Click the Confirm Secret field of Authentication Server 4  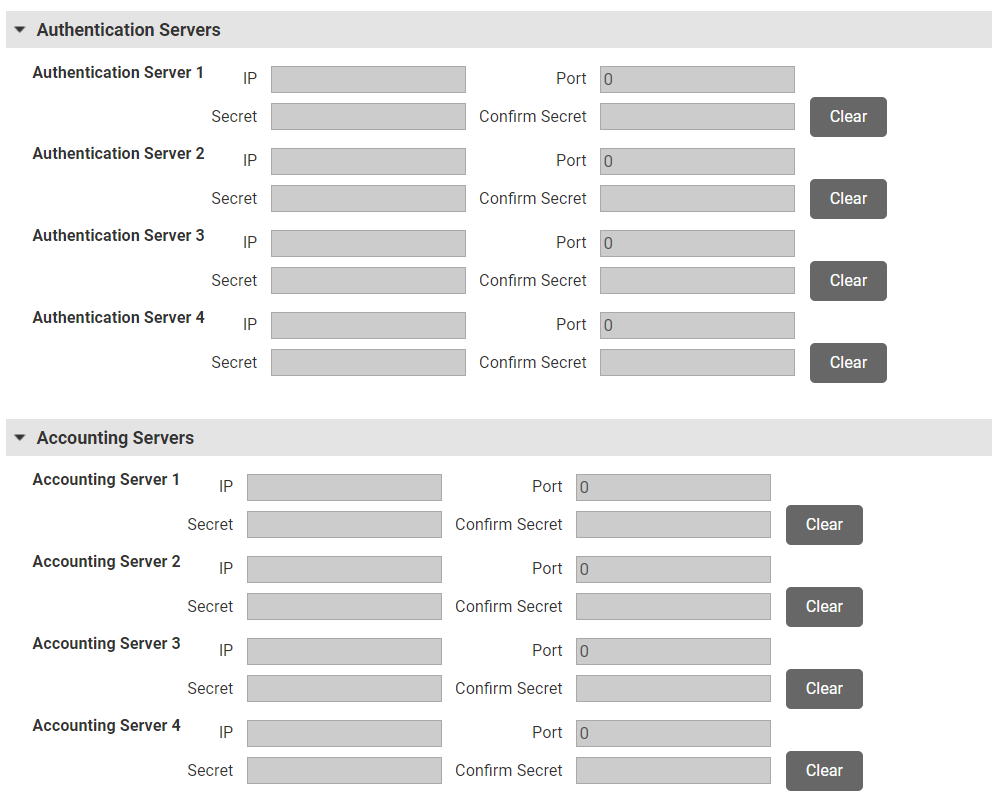[697, 363]
